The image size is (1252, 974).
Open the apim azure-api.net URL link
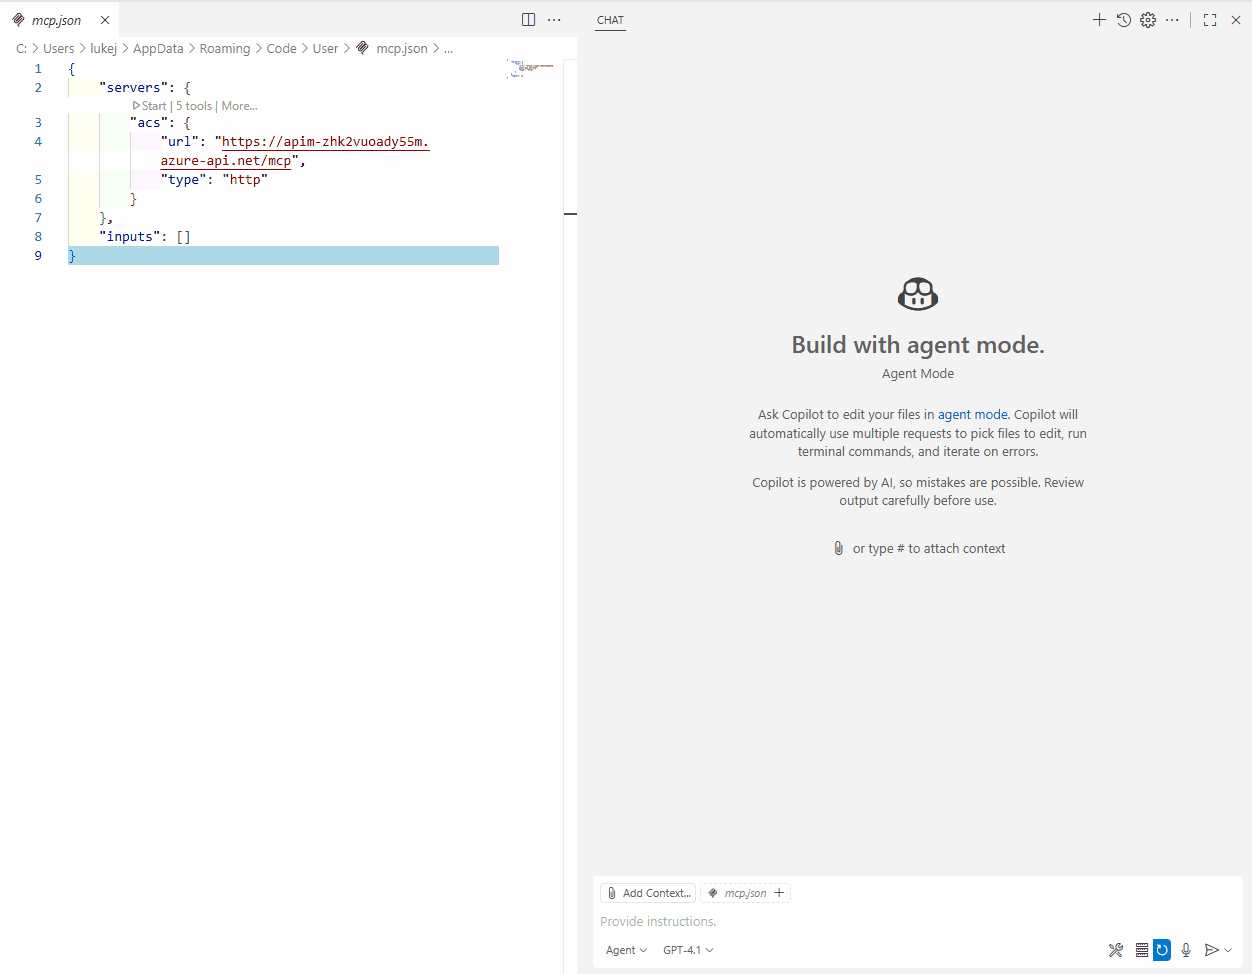pyautogui.click(x=325, y=142)
